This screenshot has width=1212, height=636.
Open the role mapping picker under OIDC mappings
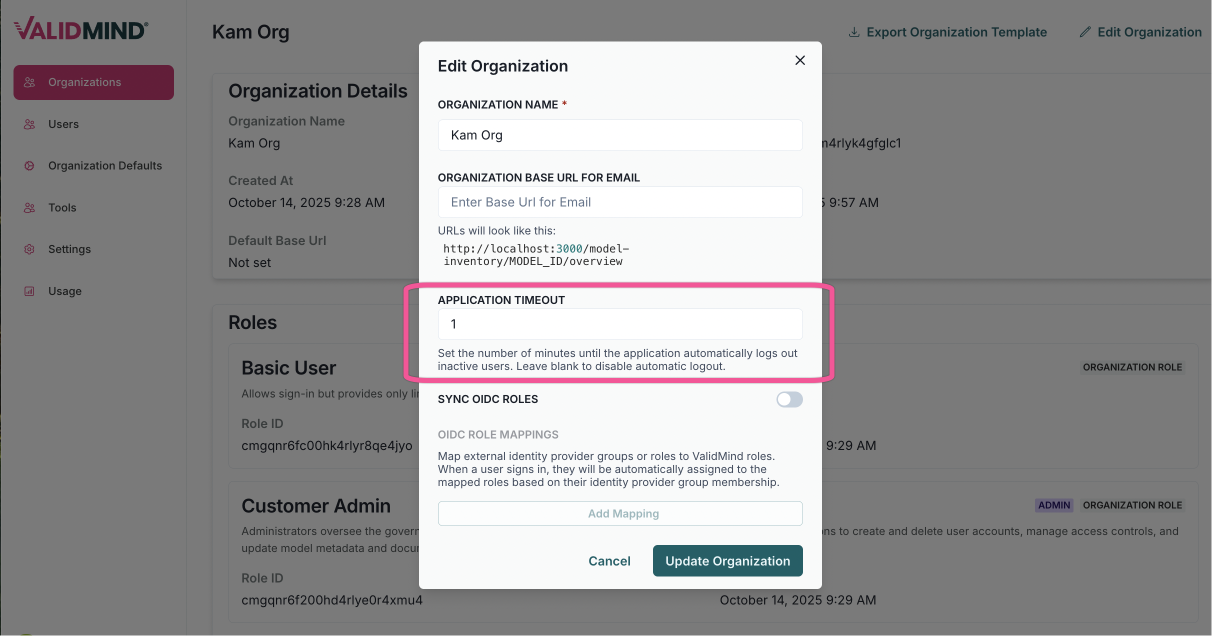tap(620, 513)
